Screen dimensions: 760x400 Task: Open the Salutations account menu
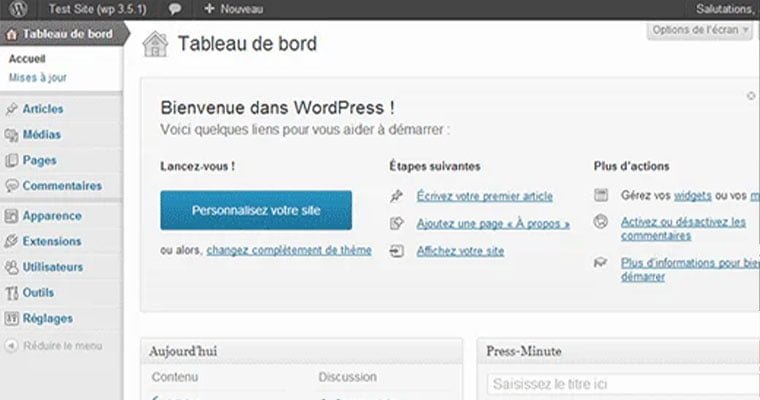pos(727,9)
